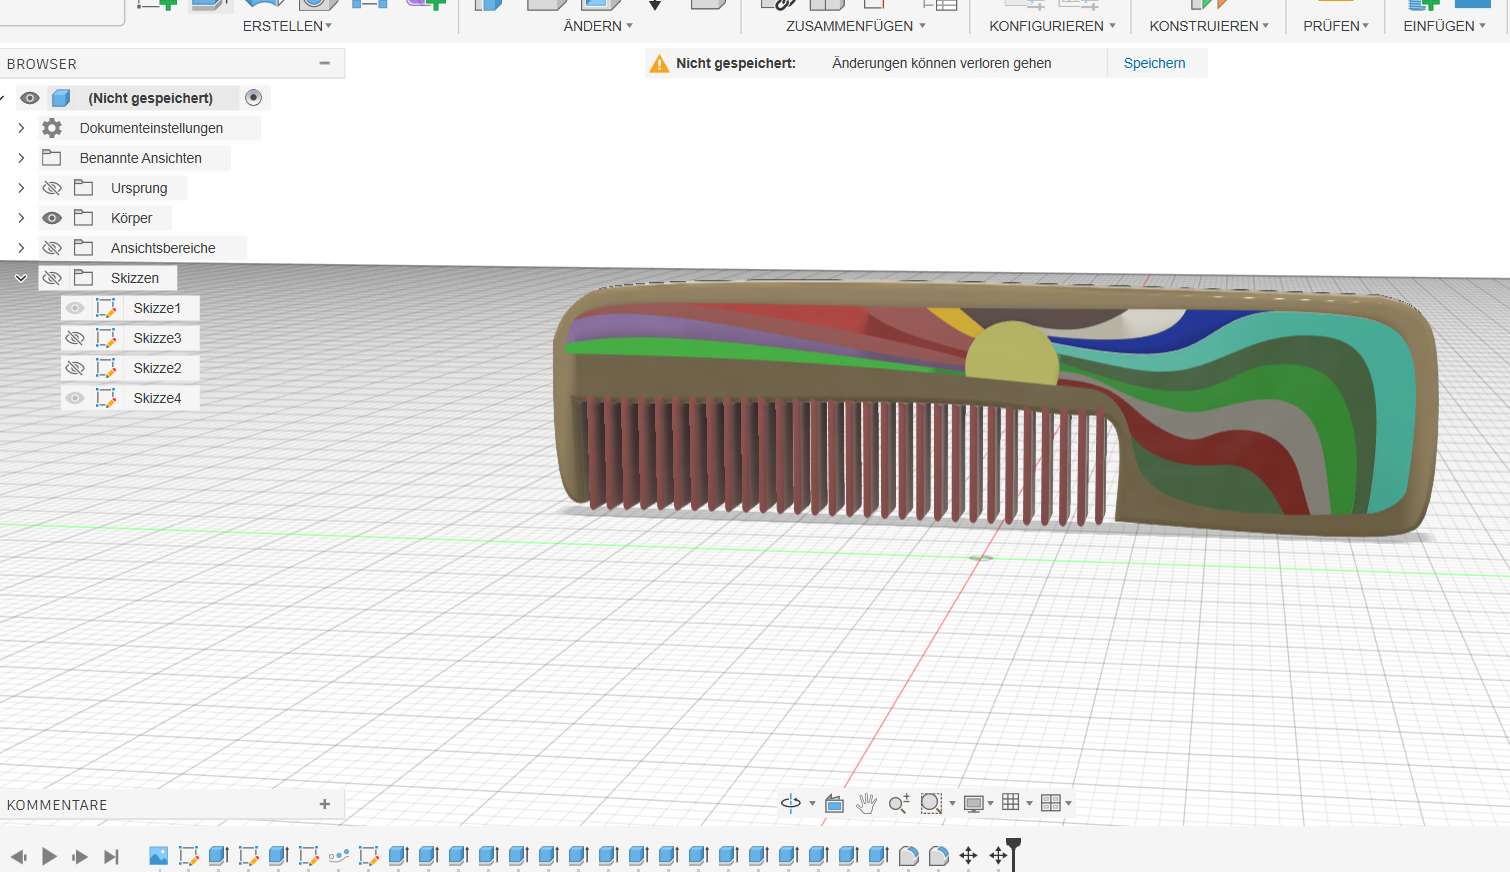
Task: Open the KONSTRUIEREN menu
Action: coord(1209,26)
